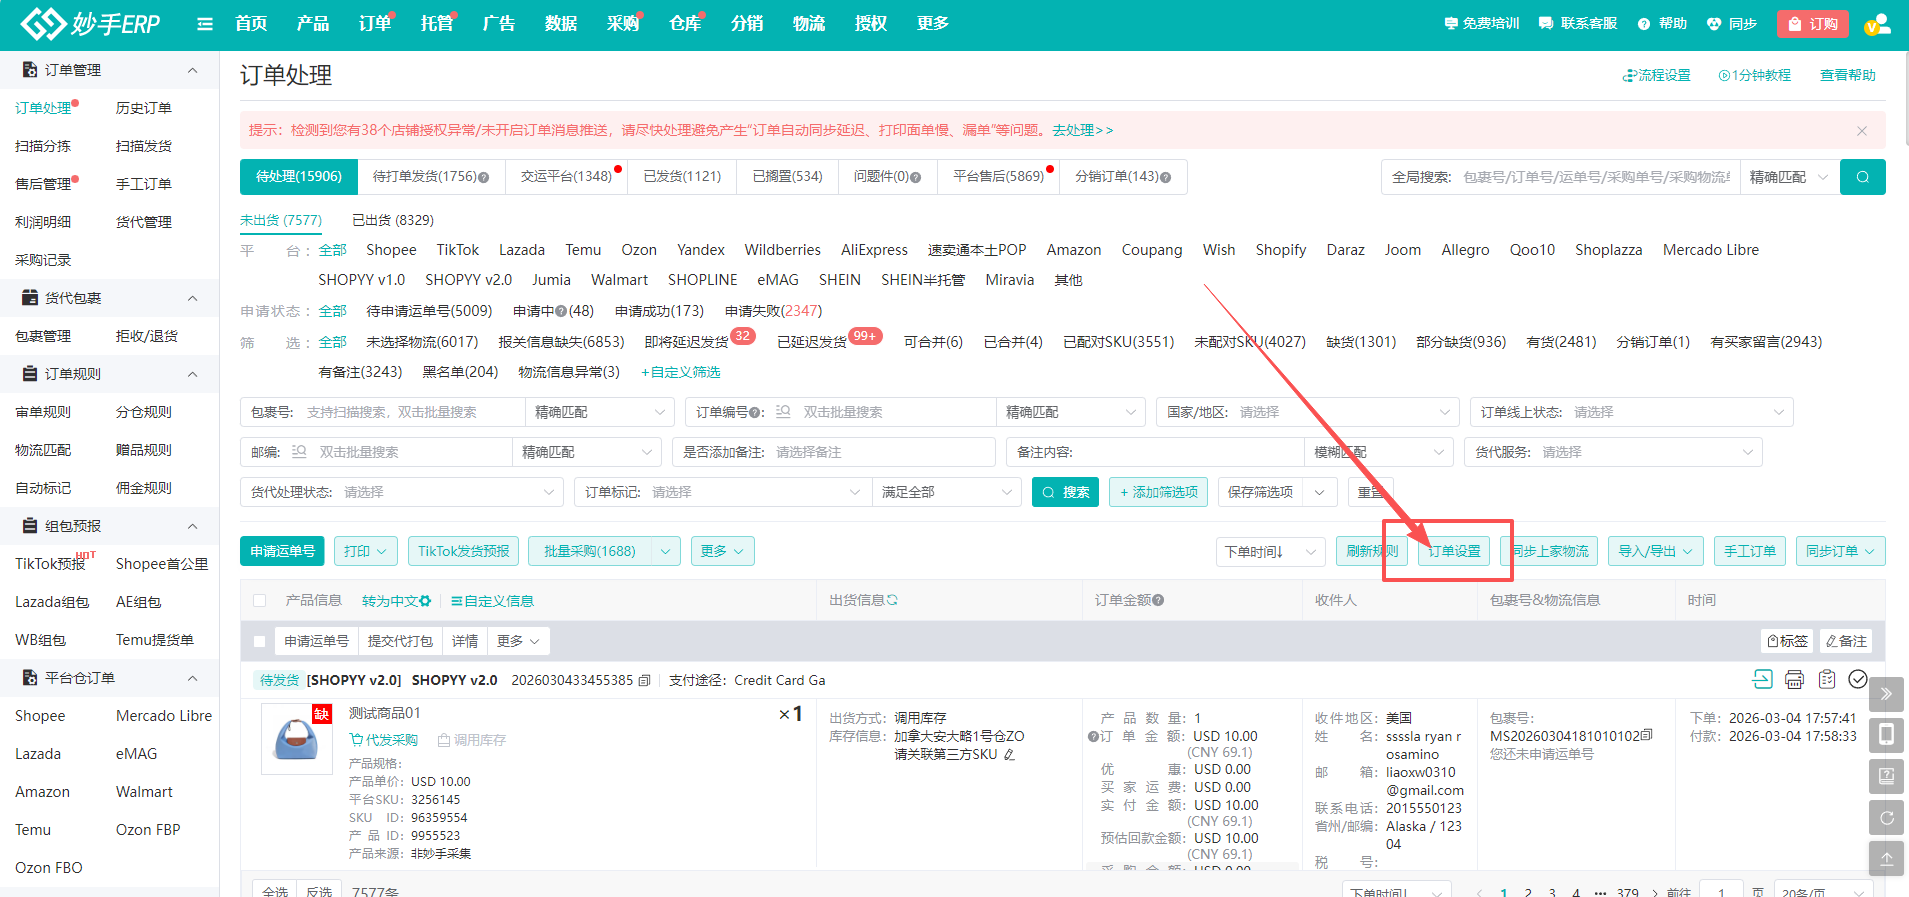Copy the package number MS2026 icon
1909x897 pixels.
(x=1647, y=735)
